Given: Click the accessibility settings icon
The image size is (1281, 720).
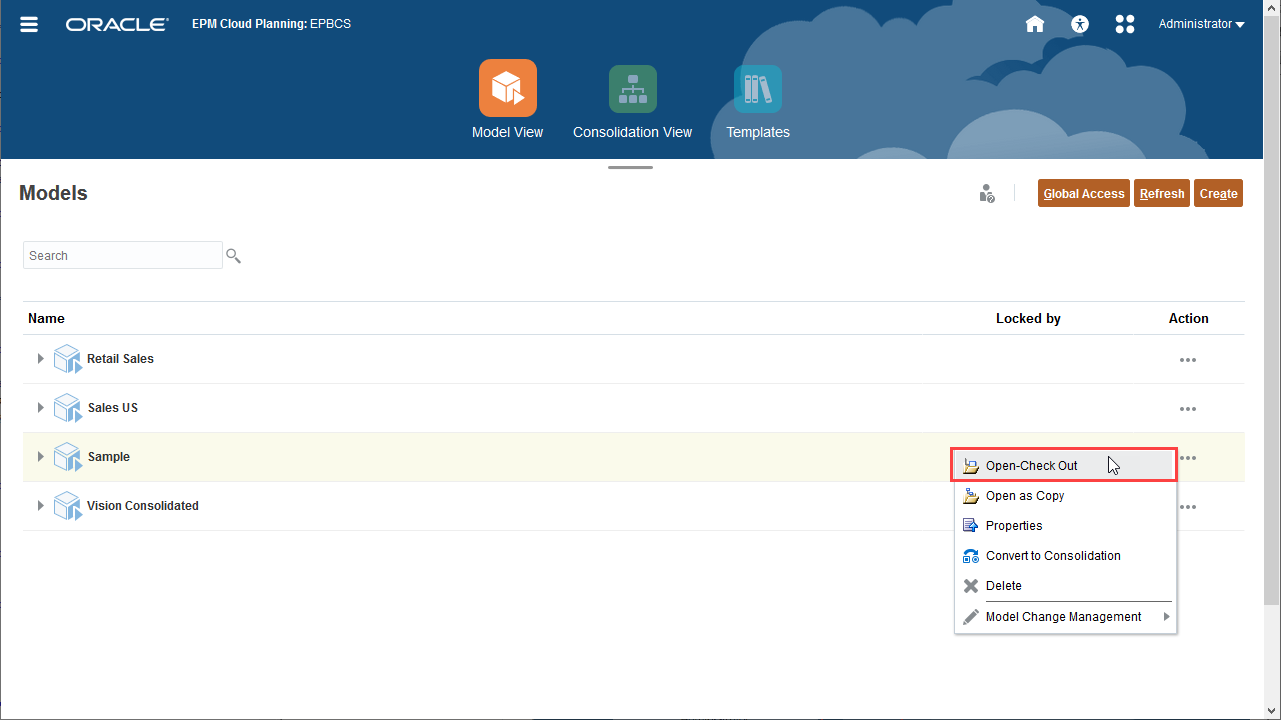Looking at the screenshot, I should [x=1079, y=23].
